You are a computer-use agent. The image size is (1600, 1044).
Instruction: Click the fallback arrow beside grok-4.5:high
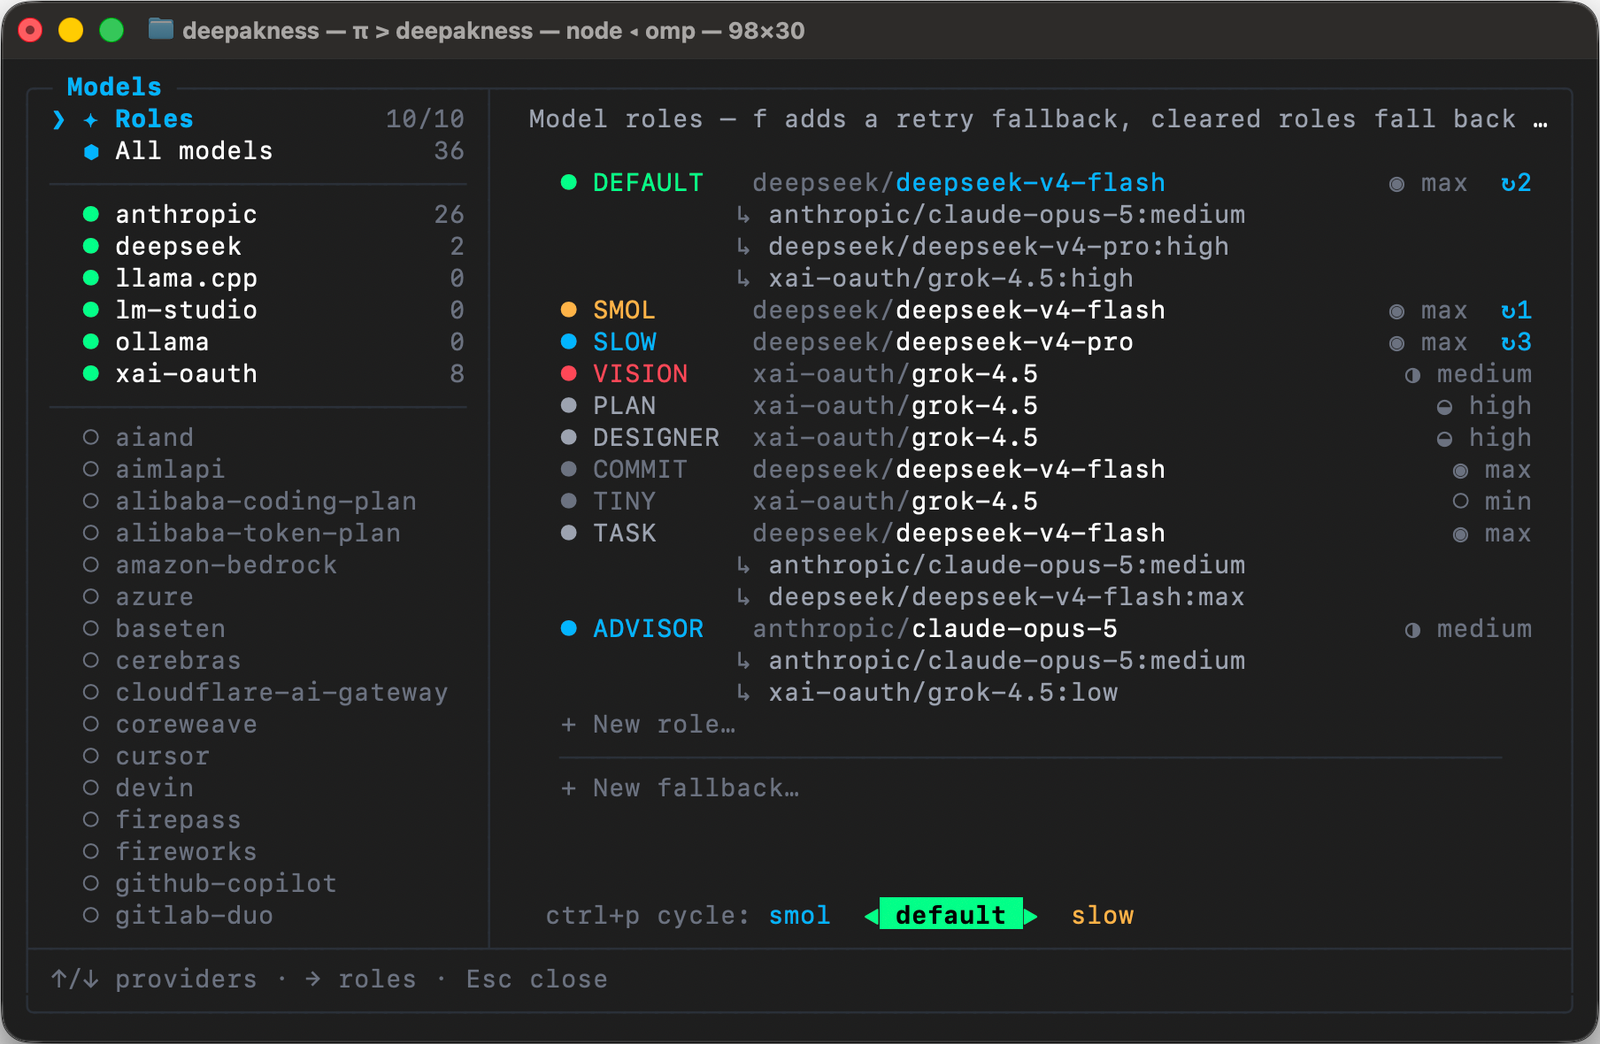[x=743, y=278]
